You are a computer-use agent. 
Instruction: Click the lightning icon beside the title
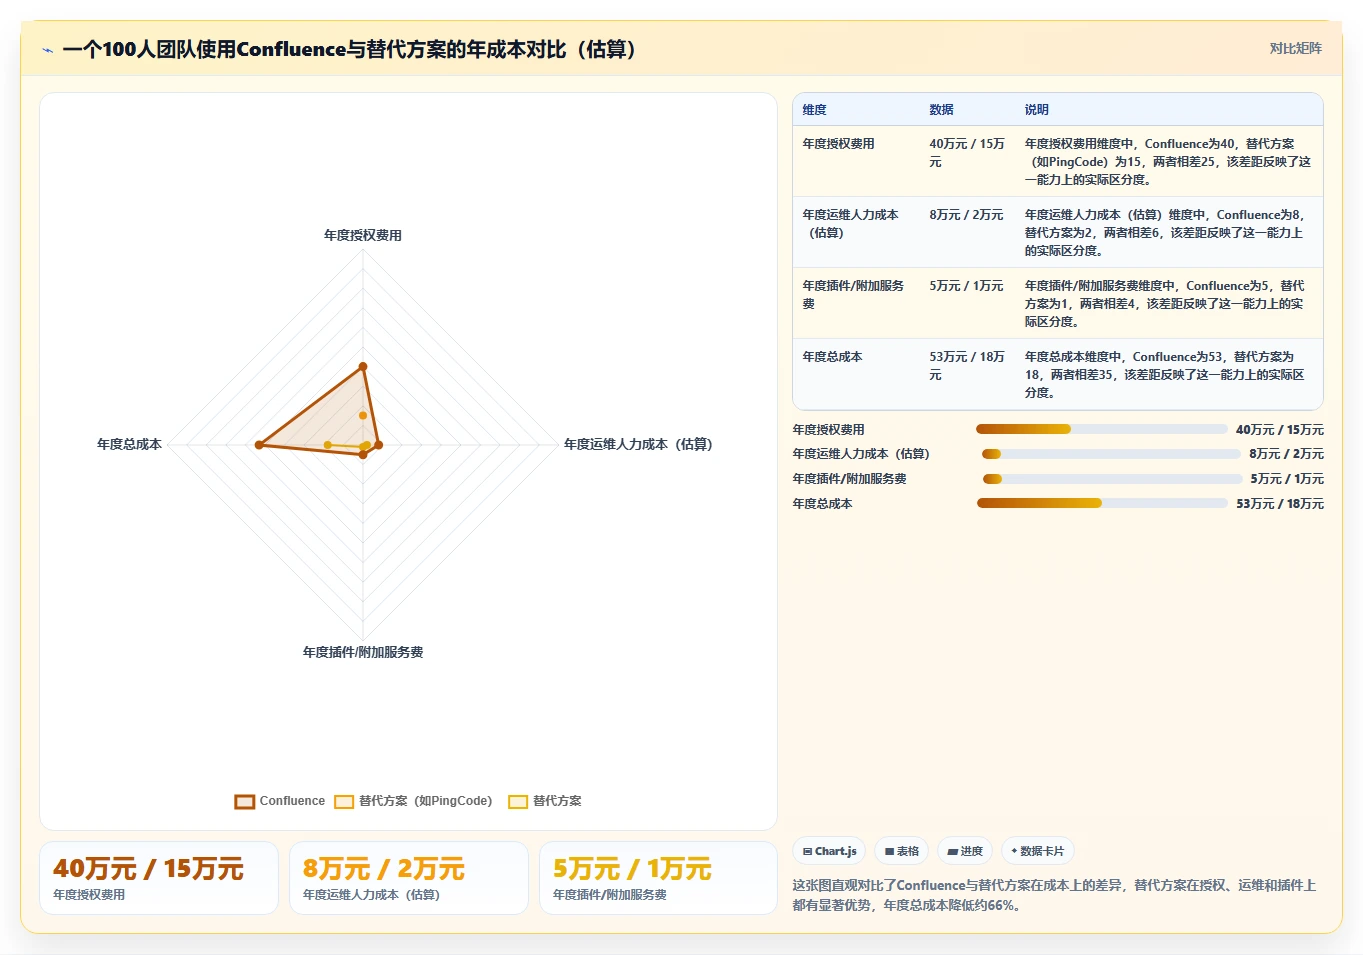47,50
